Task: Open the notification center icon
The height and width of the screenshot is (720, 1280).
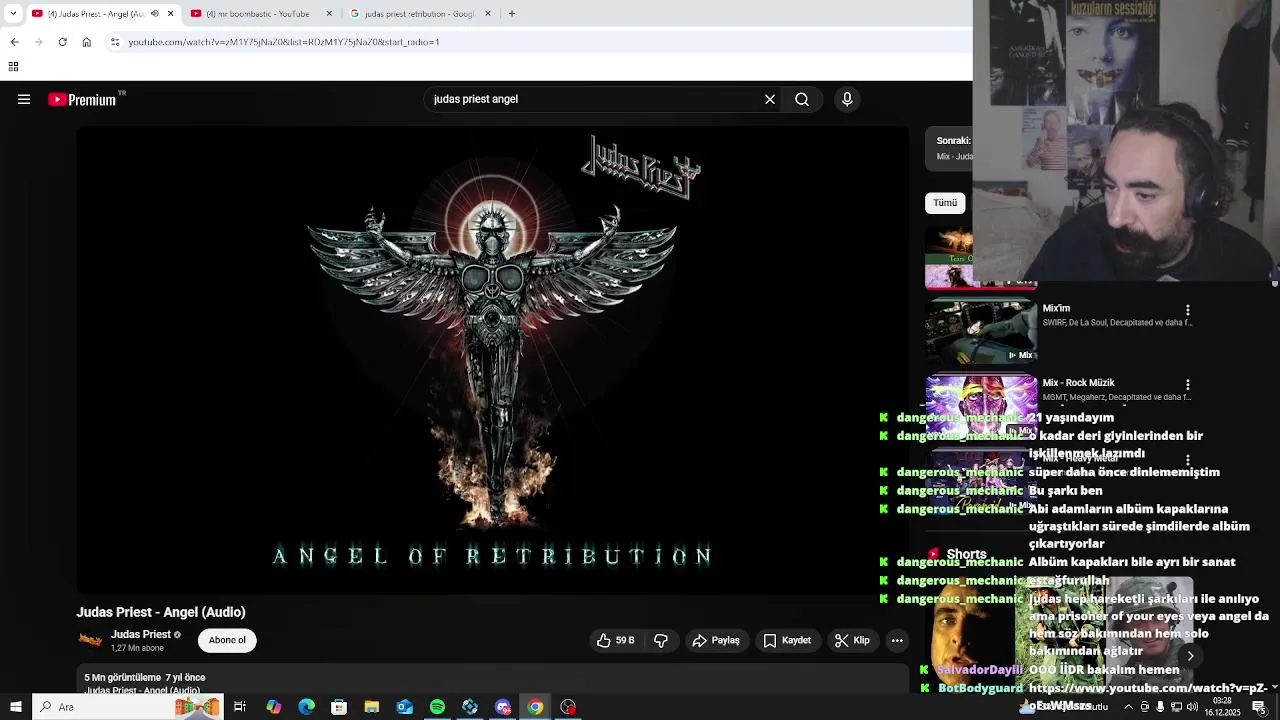Action: click(1259, 707)
